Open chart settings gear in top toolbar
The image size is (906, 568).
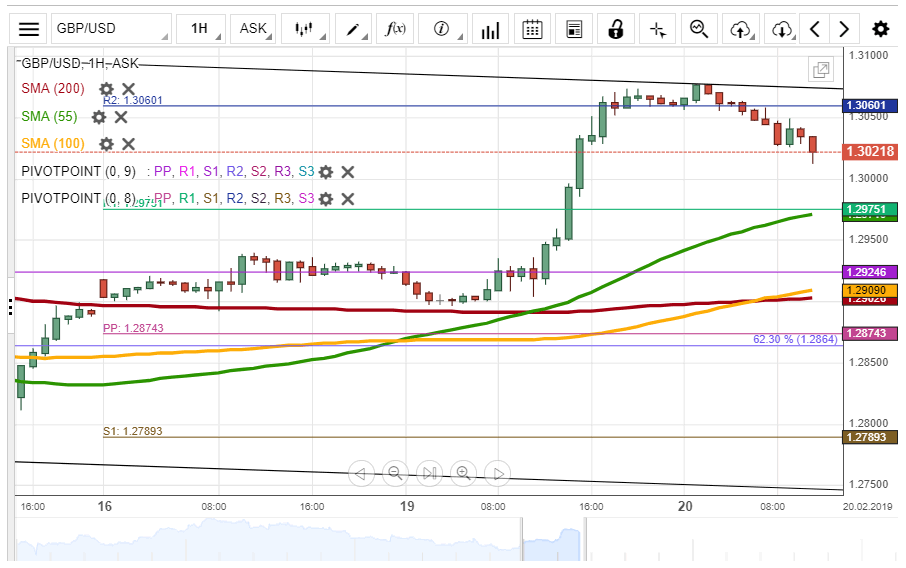[880, 29]
